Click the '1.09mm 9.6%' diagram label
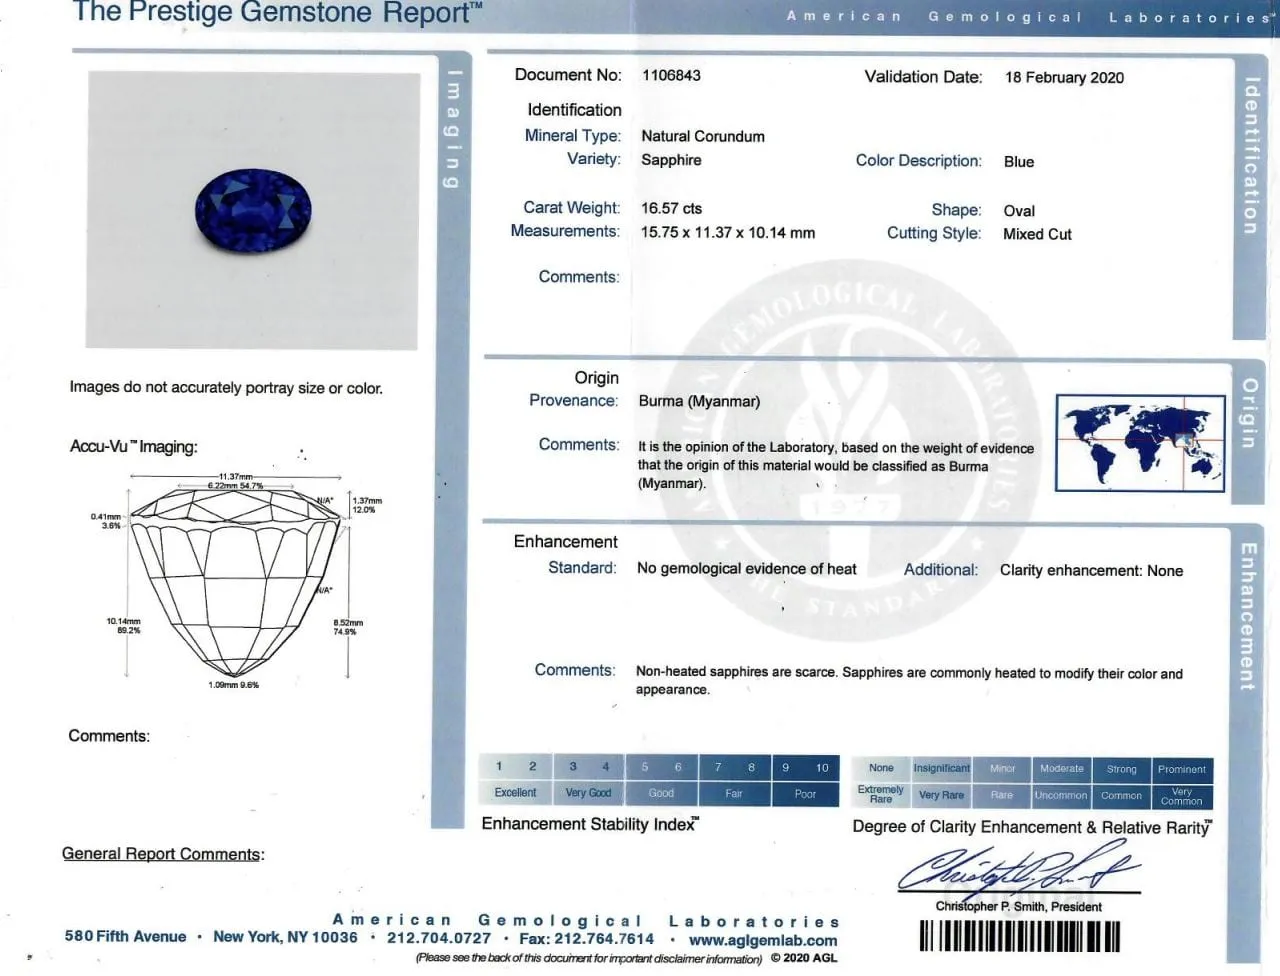The height and width of the screenshot is (976, 1280). click(234, 685)
